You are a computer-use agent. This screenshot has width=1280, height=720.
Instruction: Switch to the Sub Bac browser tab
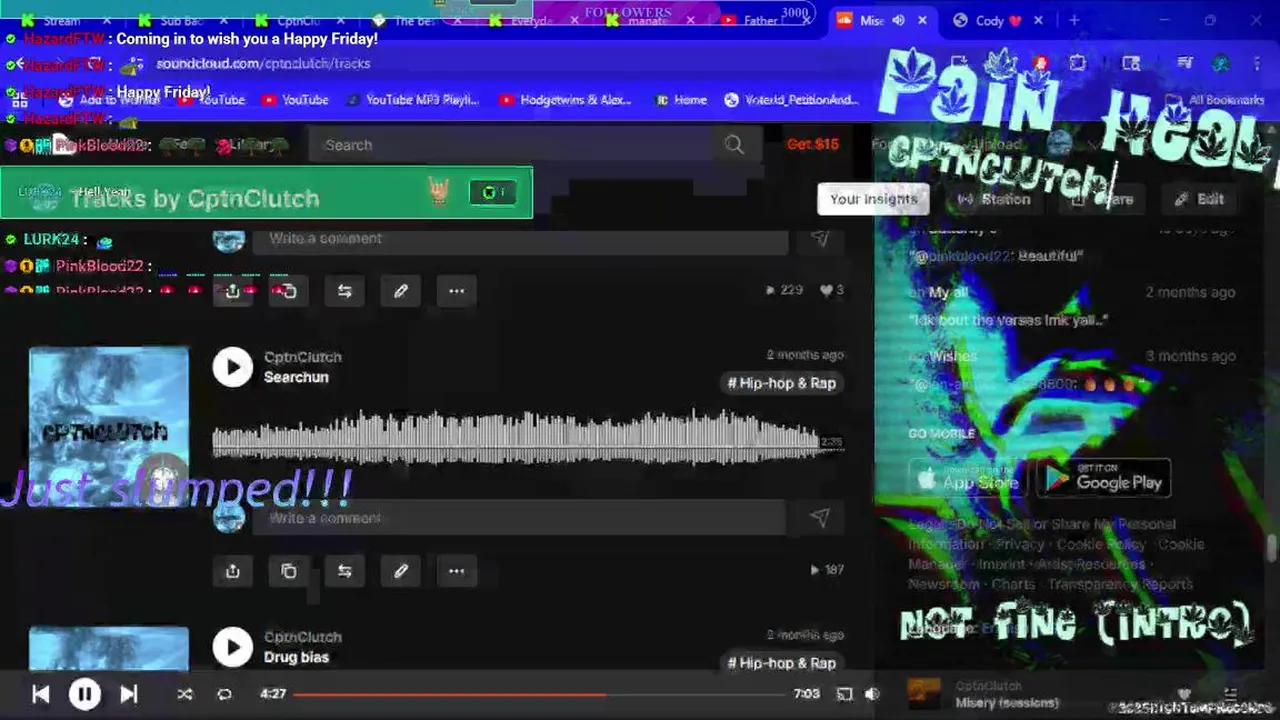pyautogui.click(x=180, y=20)
